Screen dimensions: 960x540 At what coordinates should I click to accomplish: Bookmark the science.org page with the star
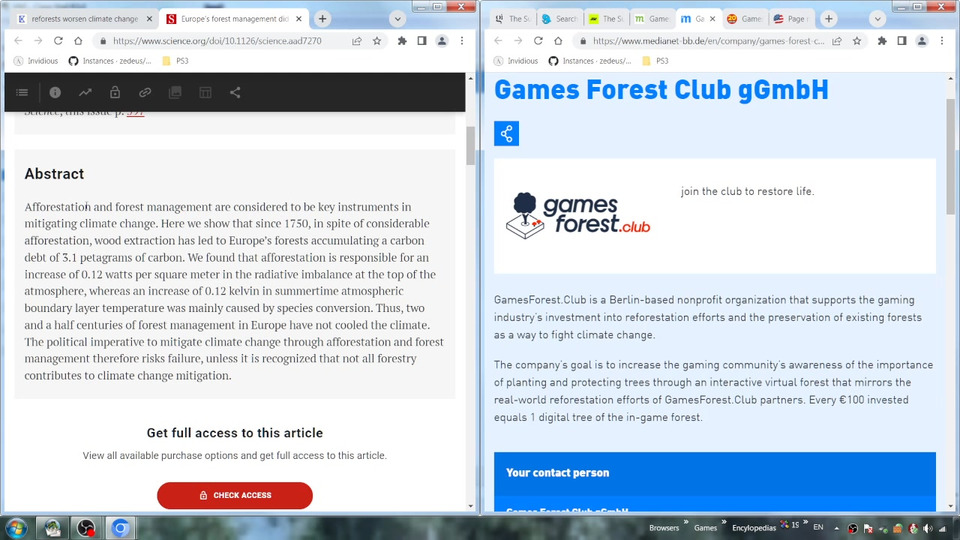(377, 41)
